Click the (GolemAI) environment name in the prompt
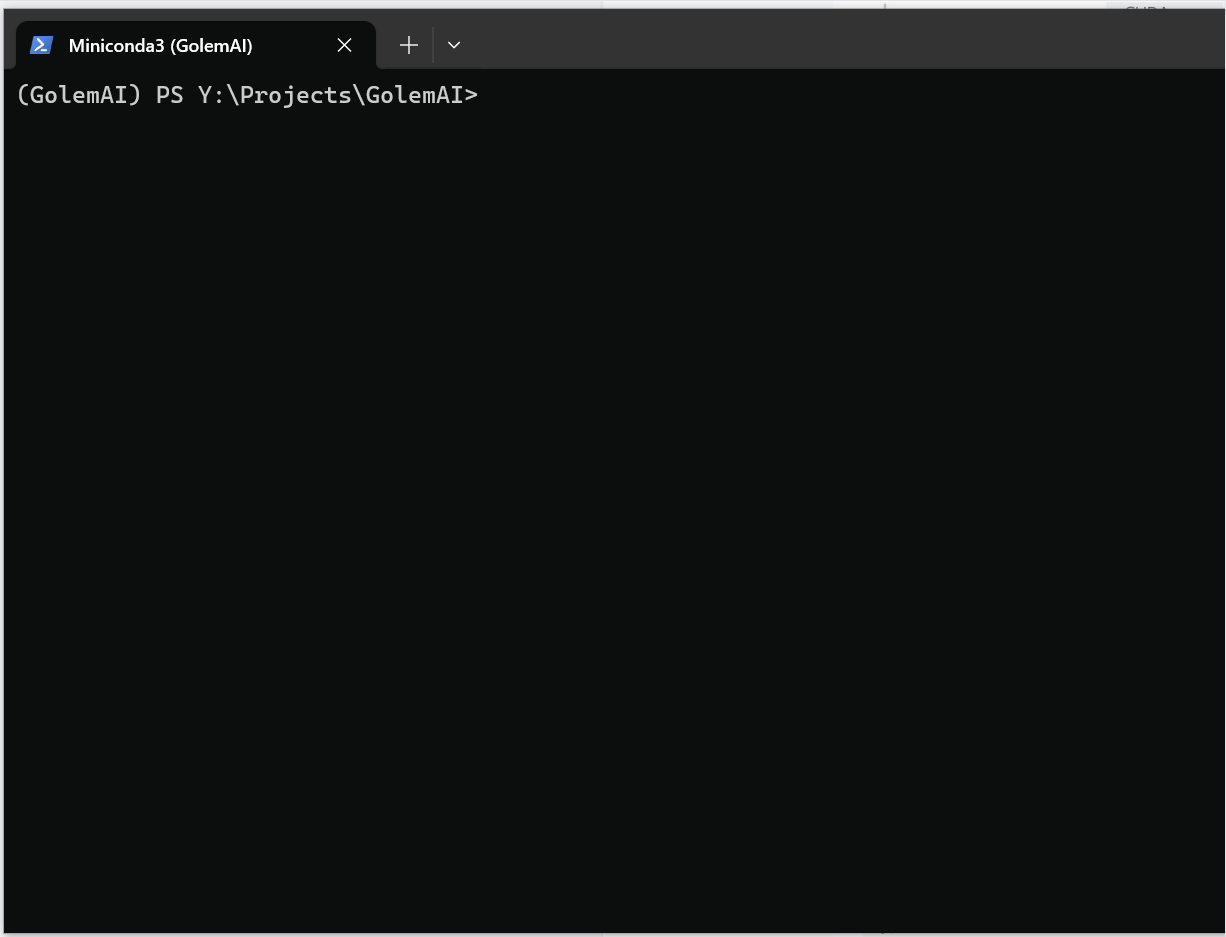This screenshot has height=937, width=1226. point(79,95)
